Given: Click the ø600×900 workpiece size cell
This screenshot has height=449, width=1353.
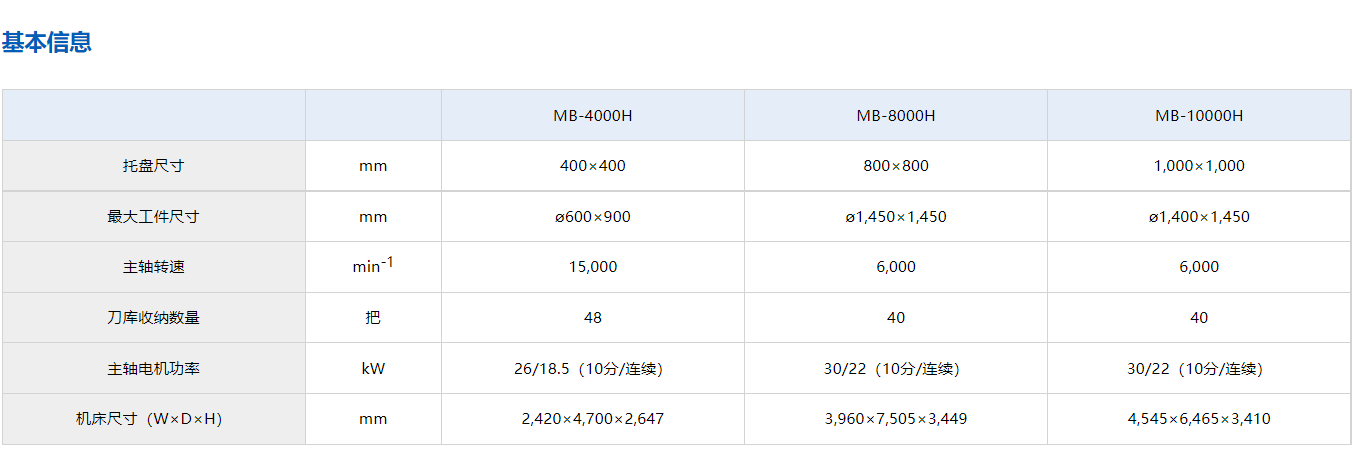Looking at the screenshot, I should click(593, 217).
